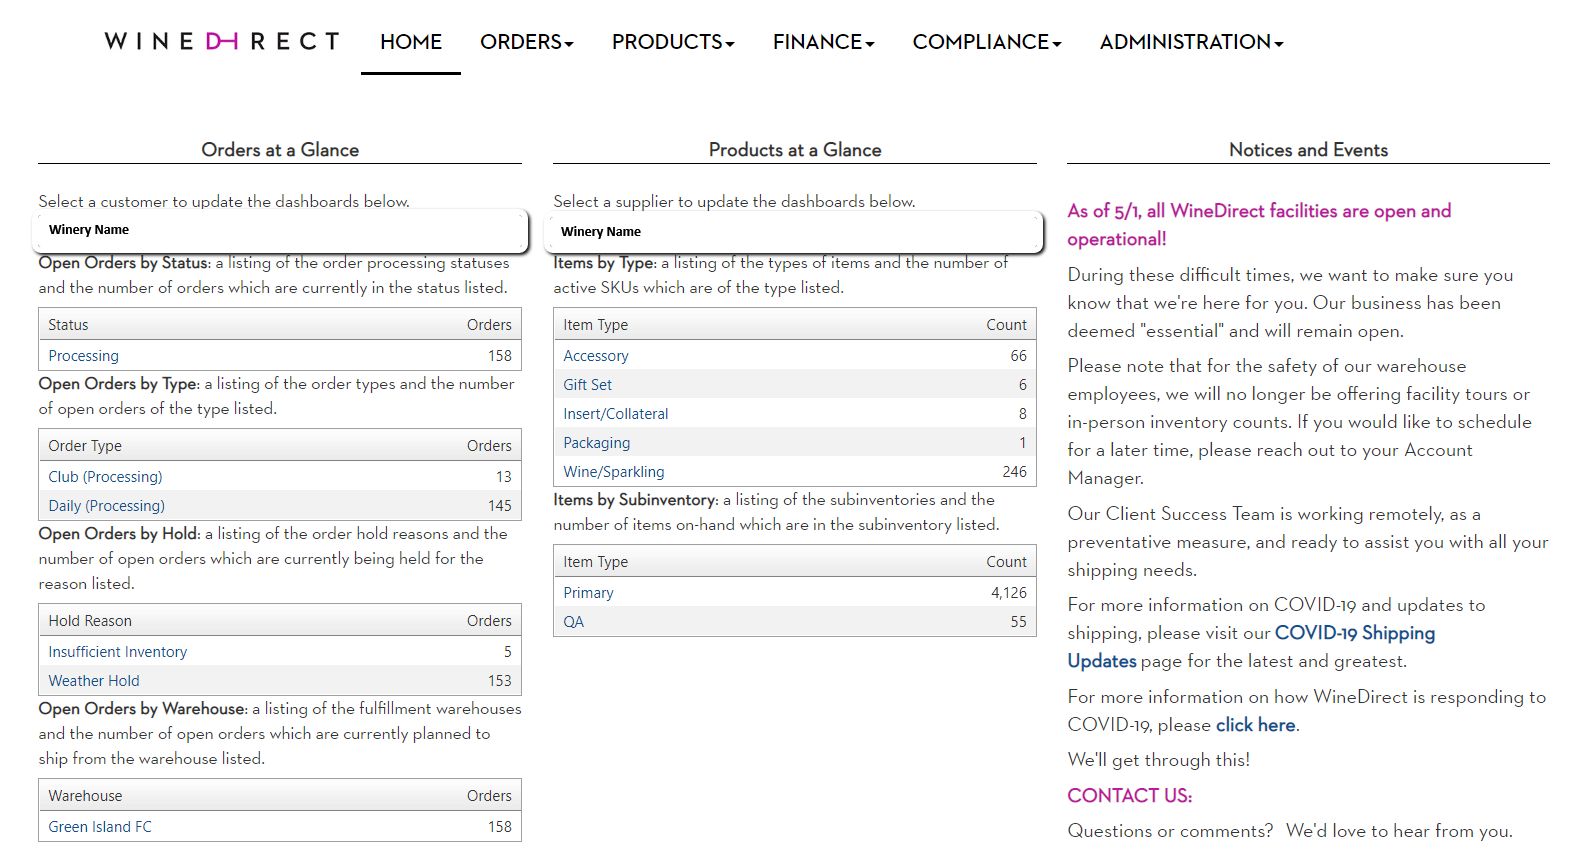The height and width of the screenshot is (856, 1575).
Task: Click the Orders at a Glance heading
Action: (x=280, y=150)
